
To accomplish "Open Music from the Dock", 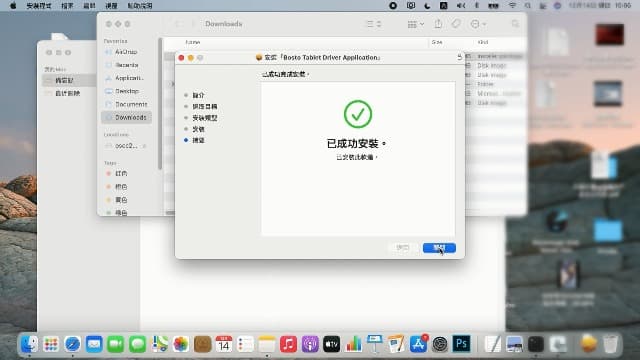I will pyautogui.click(x=289, y=344).
